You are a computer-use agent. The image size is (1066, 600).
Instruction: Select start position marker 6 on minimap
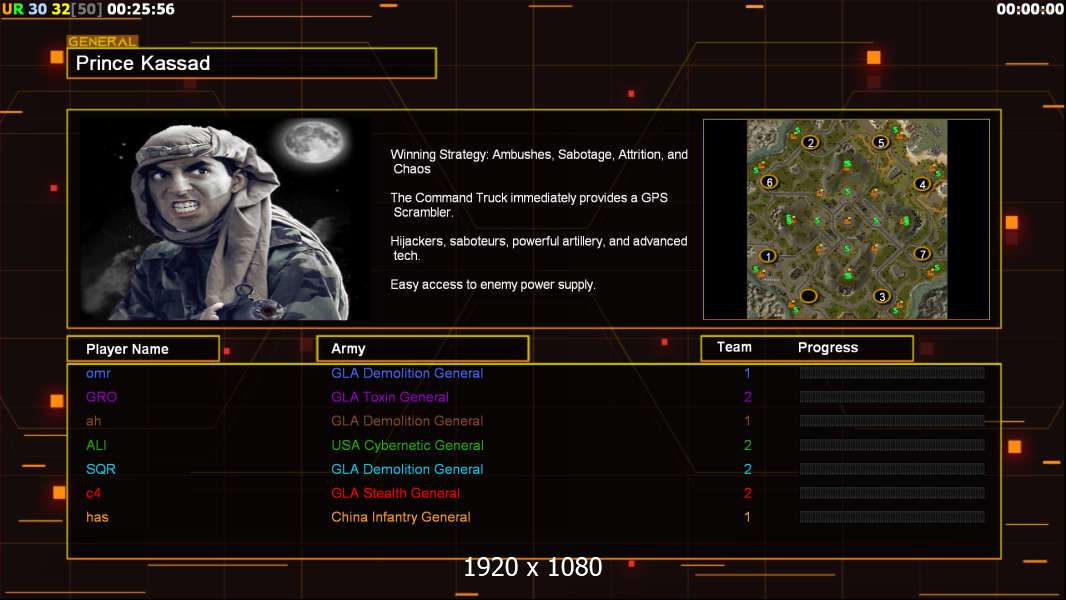click(769, 181)
